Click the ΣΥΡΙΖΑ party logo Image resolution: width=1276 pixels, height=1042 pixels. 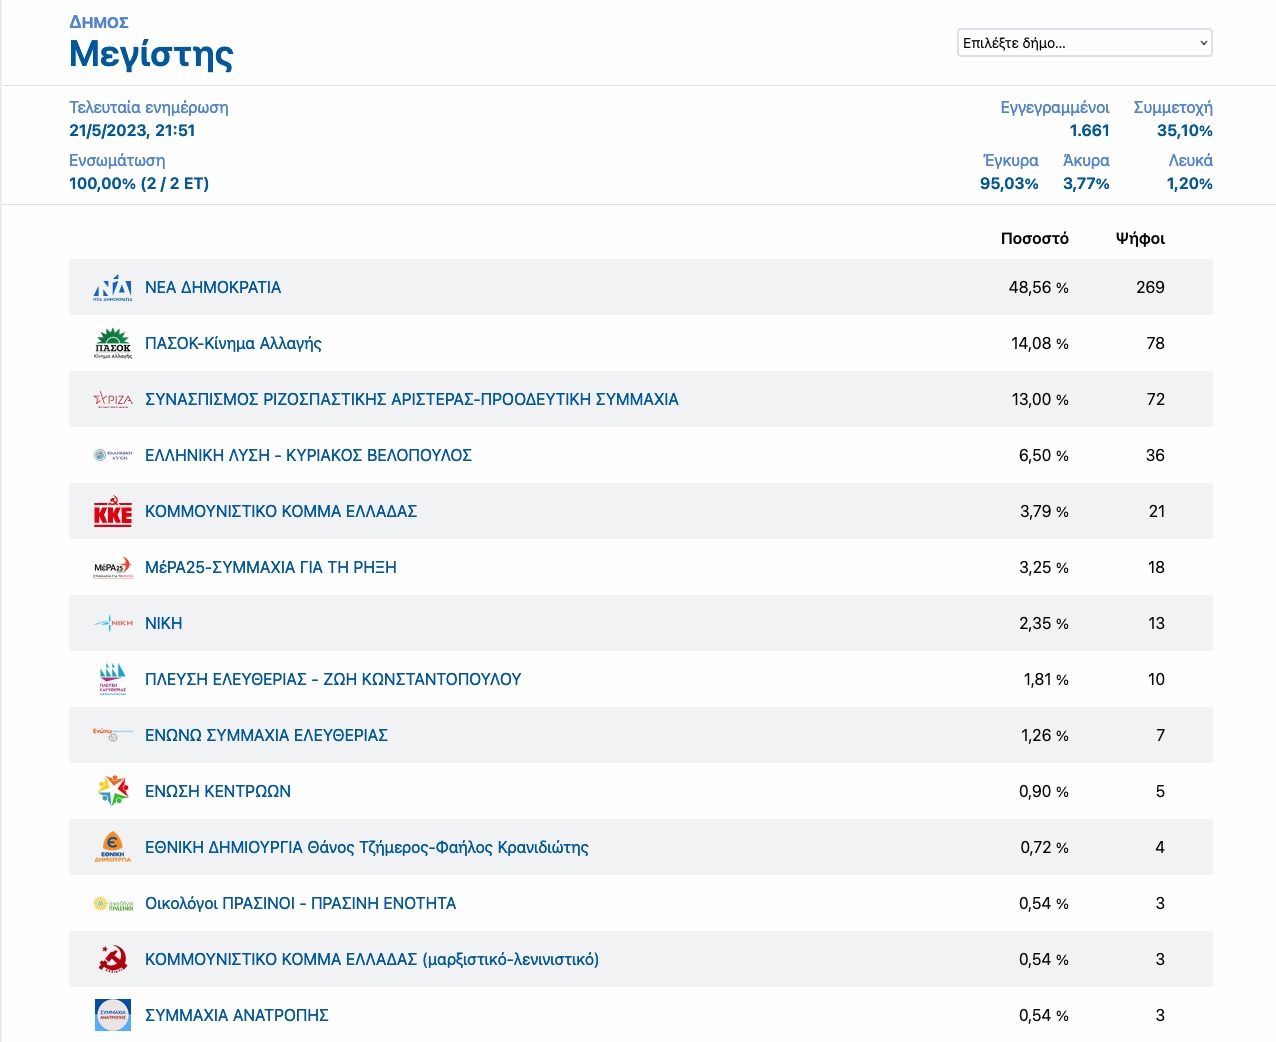(112, 400)
